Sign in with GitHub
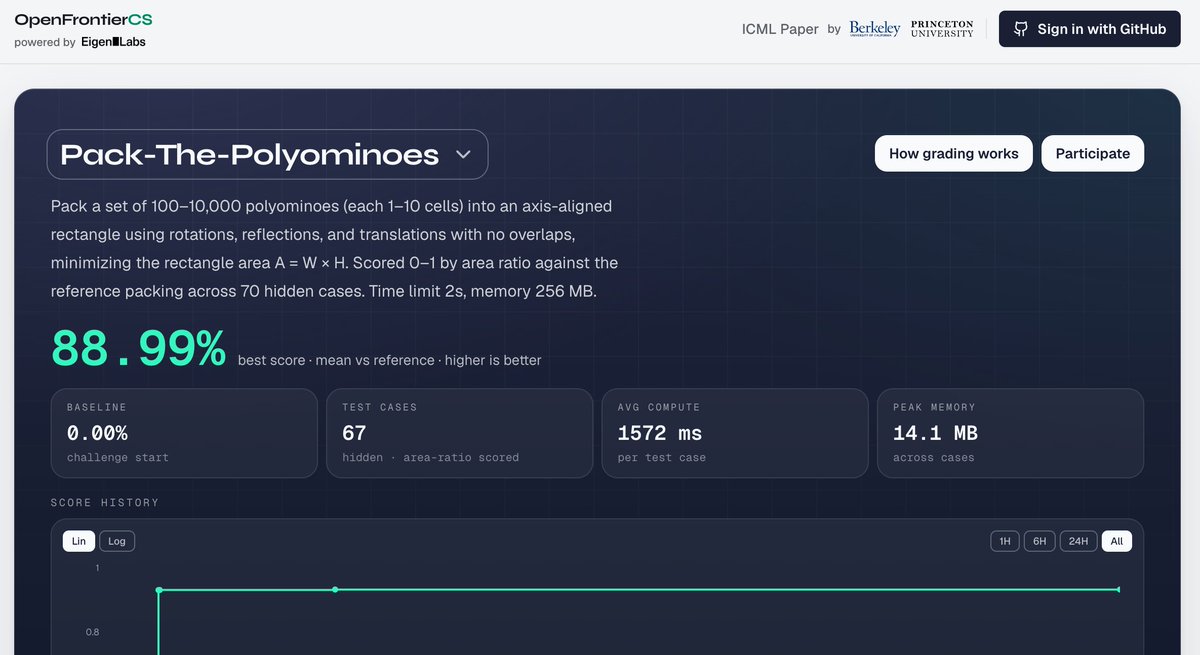The width and height of the screenshot is (1200, 655). pyautogui.click(x=1090, y=29)
